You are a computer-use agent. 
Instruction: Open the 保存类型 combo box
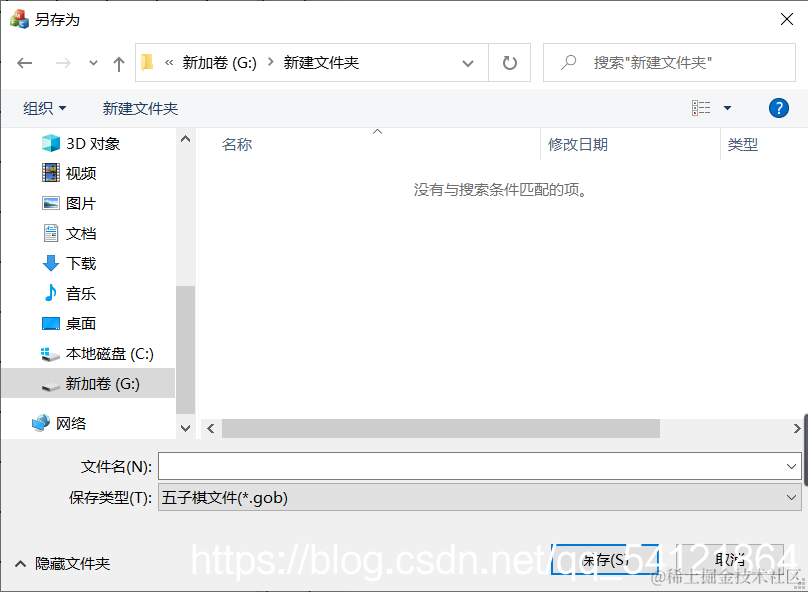click(479, 497)
